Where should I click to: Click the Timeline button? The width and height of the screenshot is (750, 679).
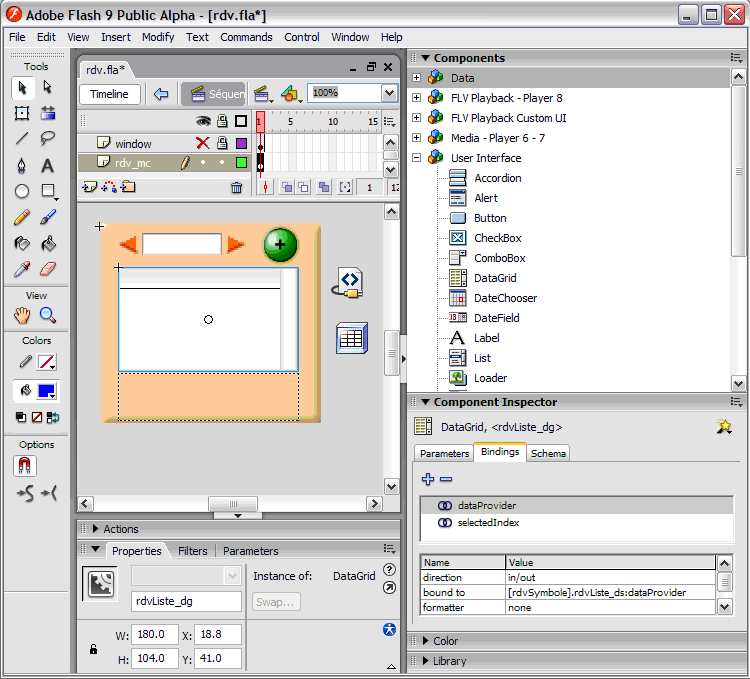(x=109, y=94)
